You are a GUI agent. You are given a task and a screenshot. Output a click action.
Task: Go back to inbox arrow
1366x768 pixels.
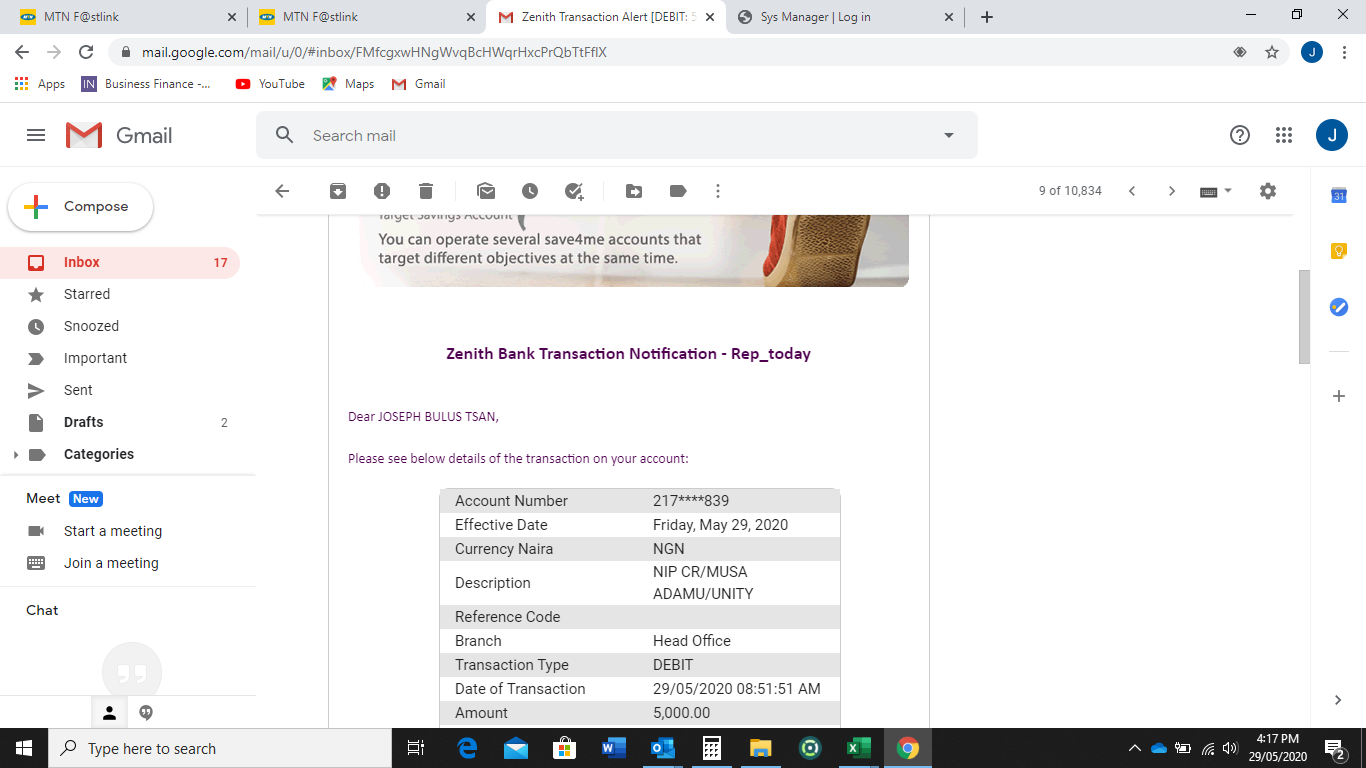(x=282, y=191)
